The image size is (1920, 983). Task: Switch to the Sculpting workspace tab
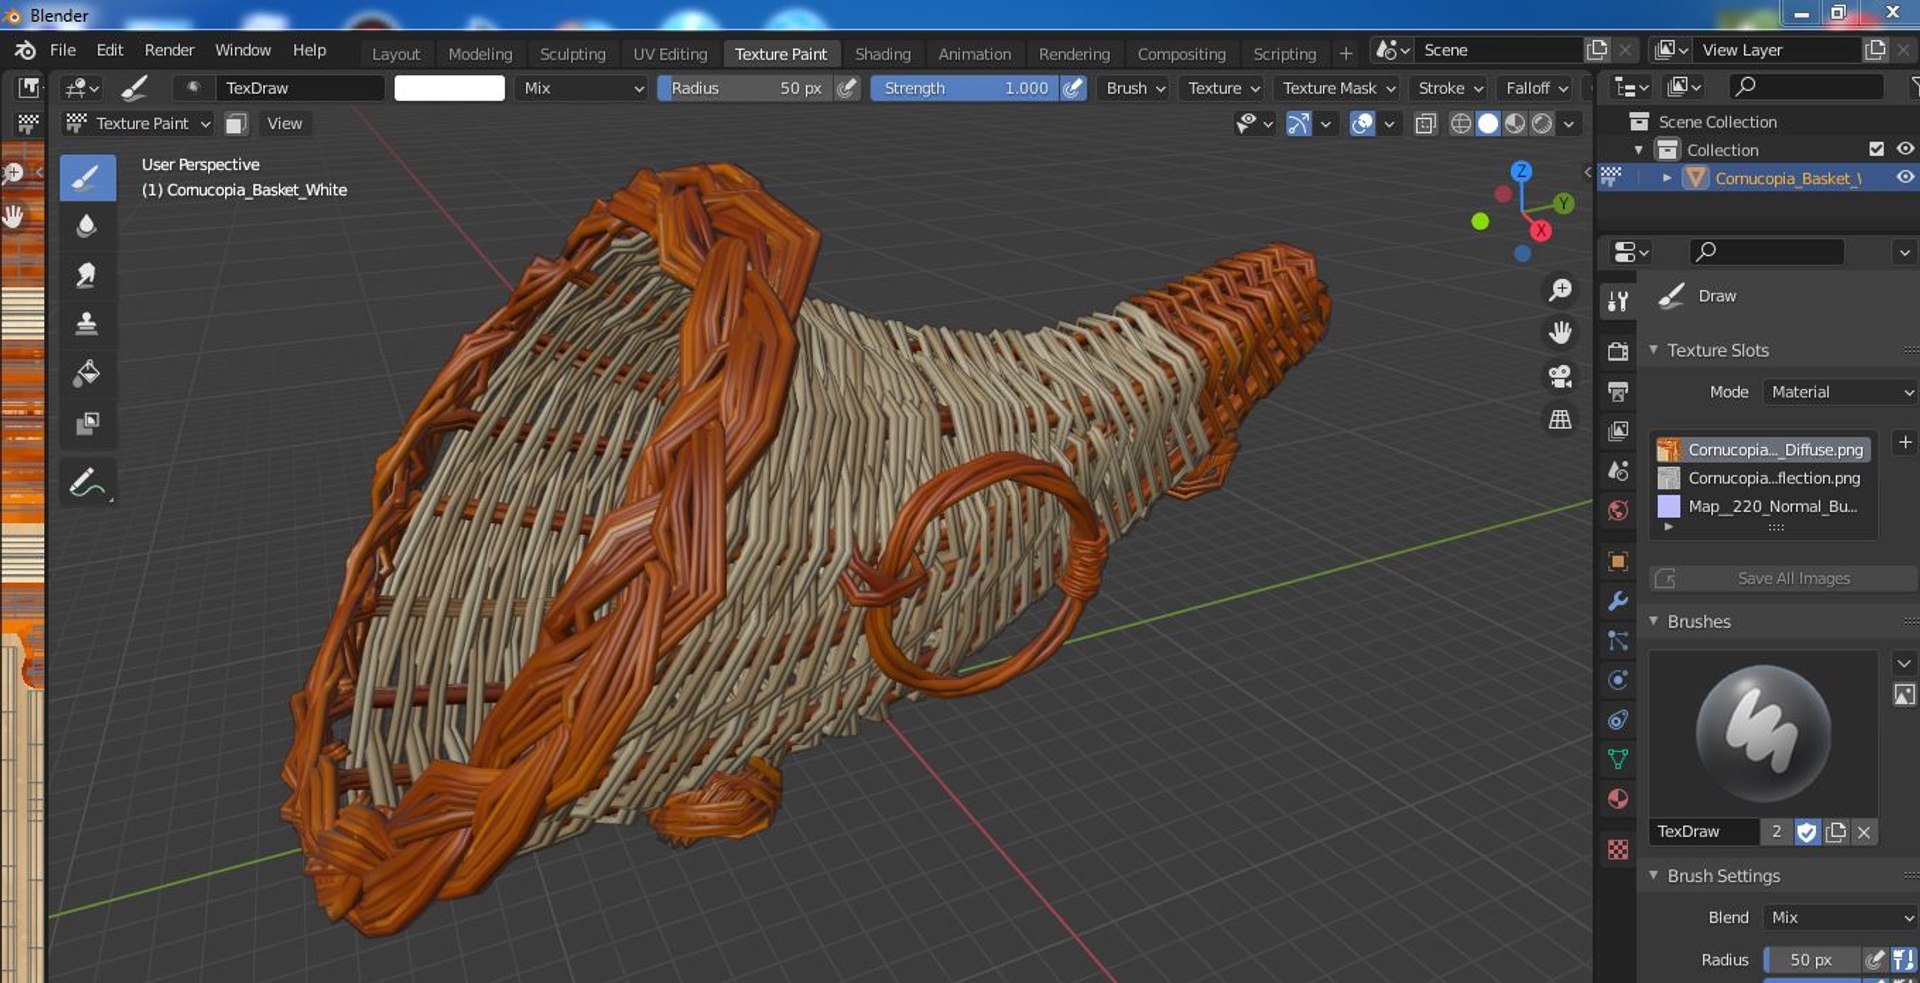pos(572,54)
